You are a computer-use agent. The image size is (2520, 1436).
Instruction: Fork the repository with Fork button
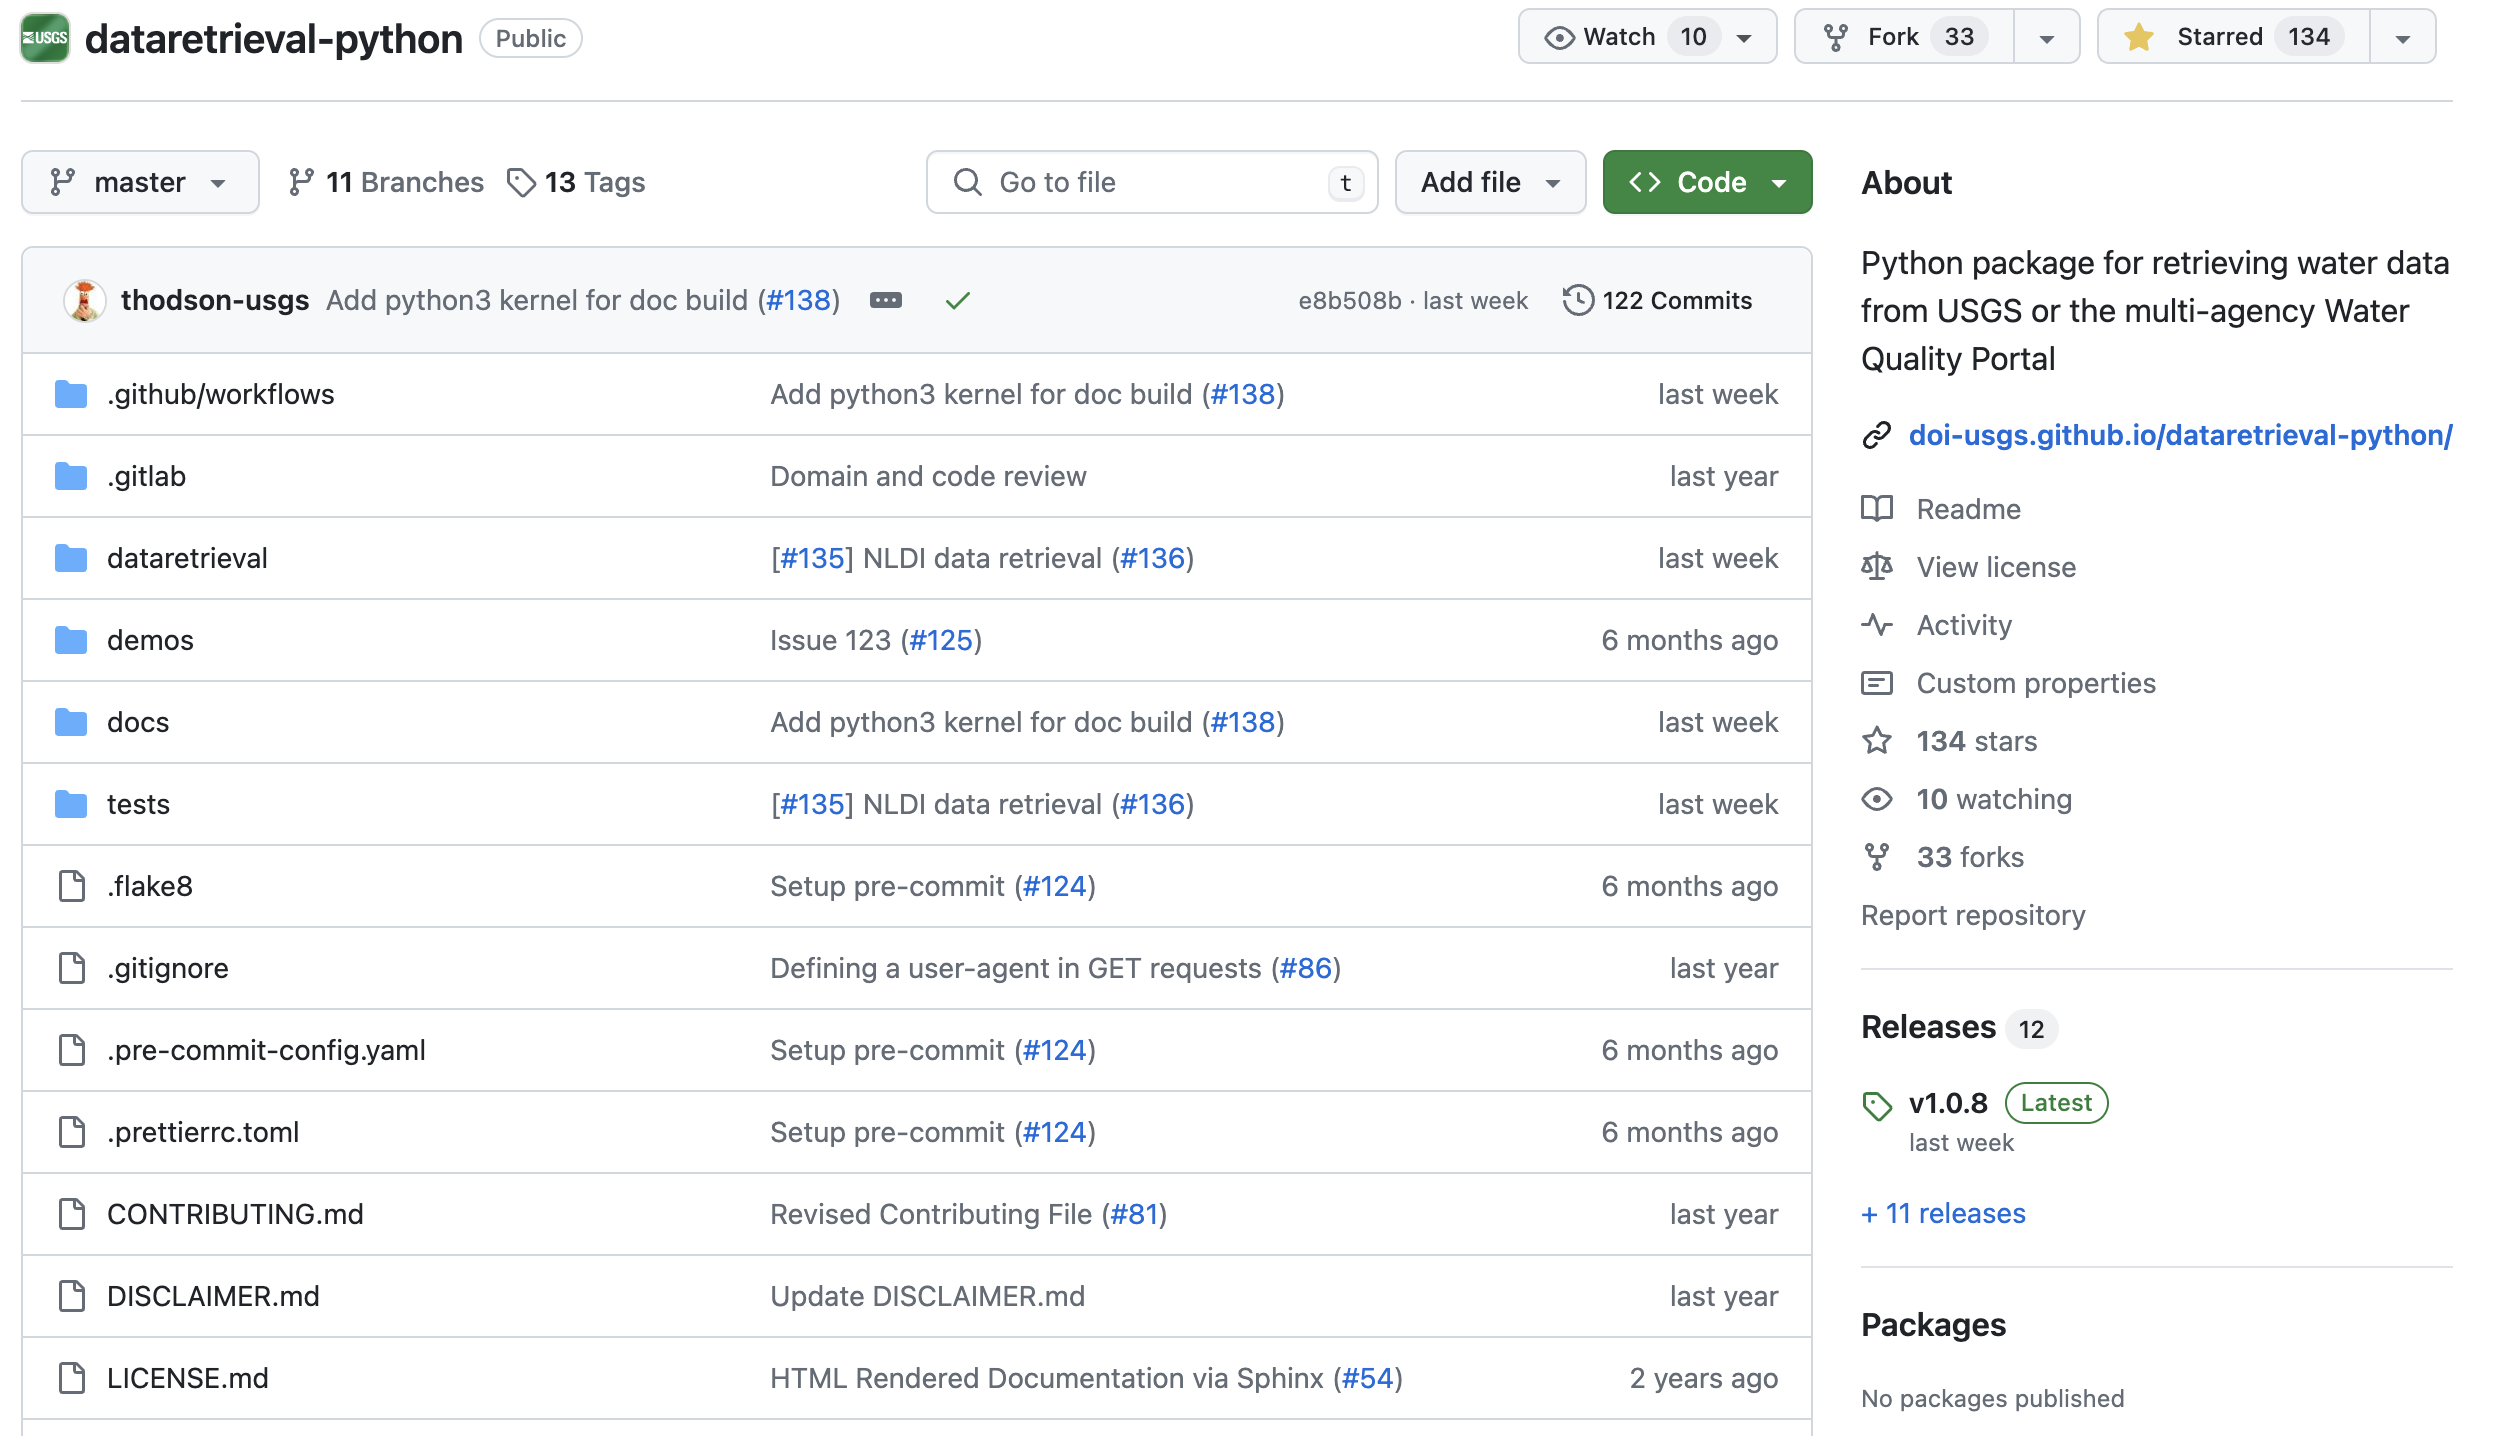click(x=1904, y=37)
